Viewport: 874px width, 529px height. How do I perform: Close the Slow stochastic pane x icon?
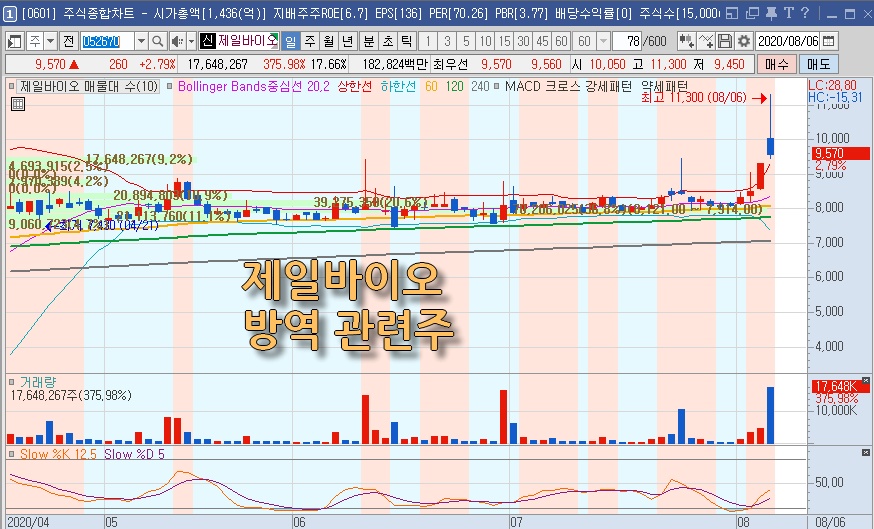pyautogui.click(x=866, y=452)
